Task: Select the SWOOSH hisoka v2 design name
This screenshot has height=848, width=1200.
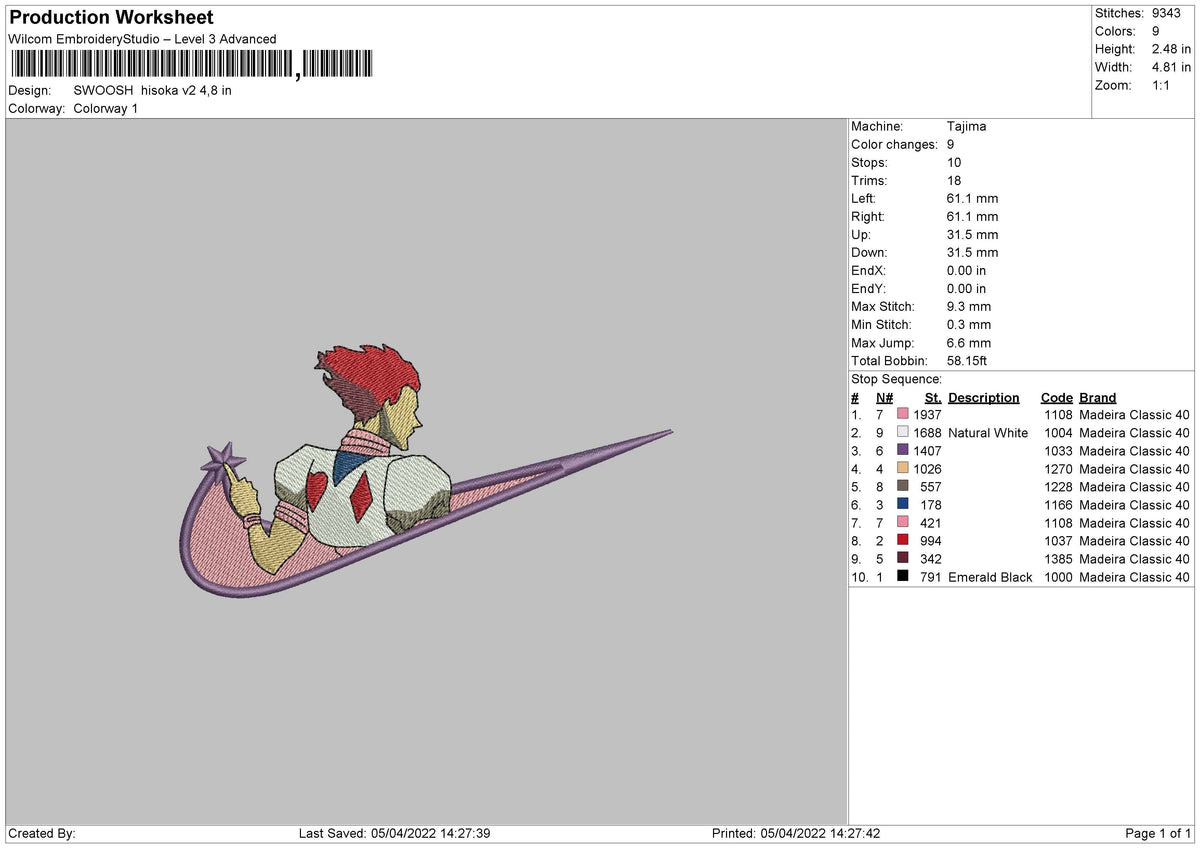Action: click(151, 90)
